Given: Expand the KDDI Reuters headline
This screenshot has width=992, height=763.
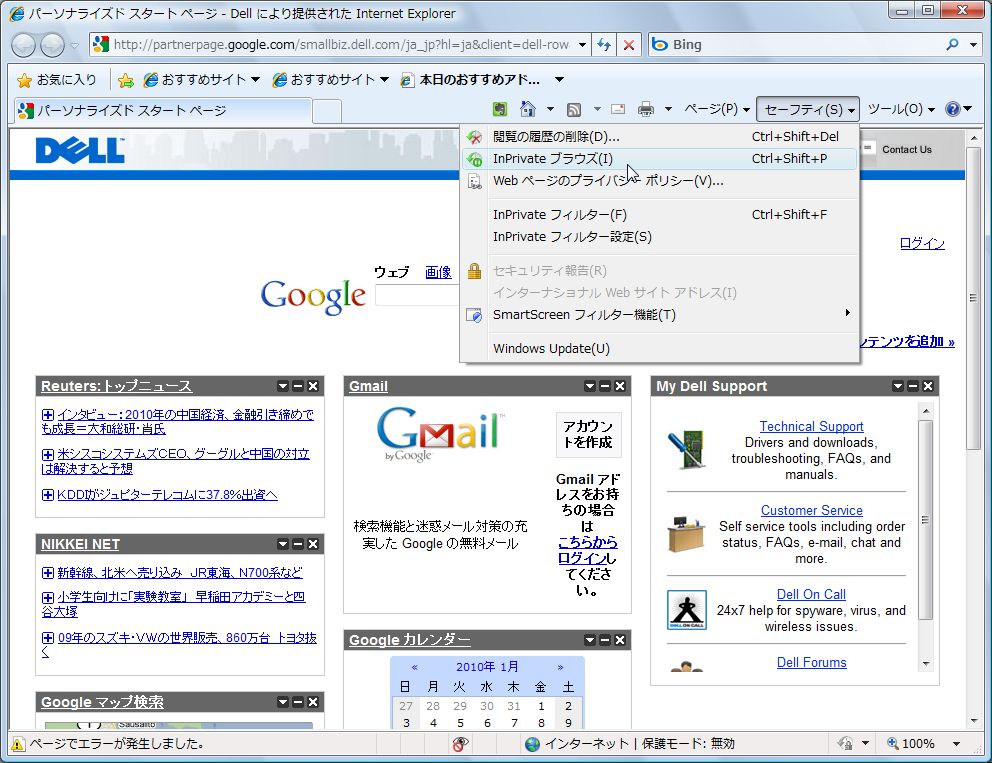Looking at the screenshot, I should pyautogui.click(x=47, y=495).
